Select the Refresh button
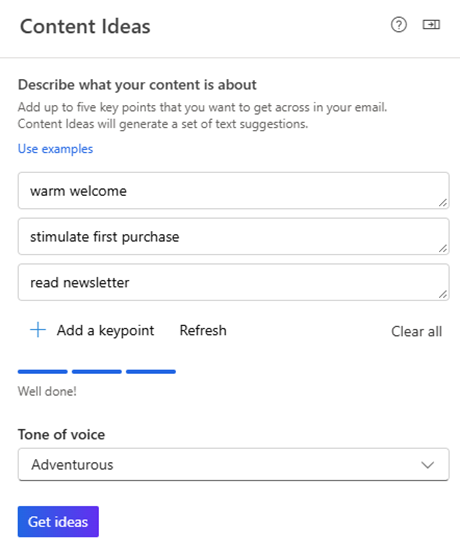The image size is (460, 556). click(x=203, y=330)
